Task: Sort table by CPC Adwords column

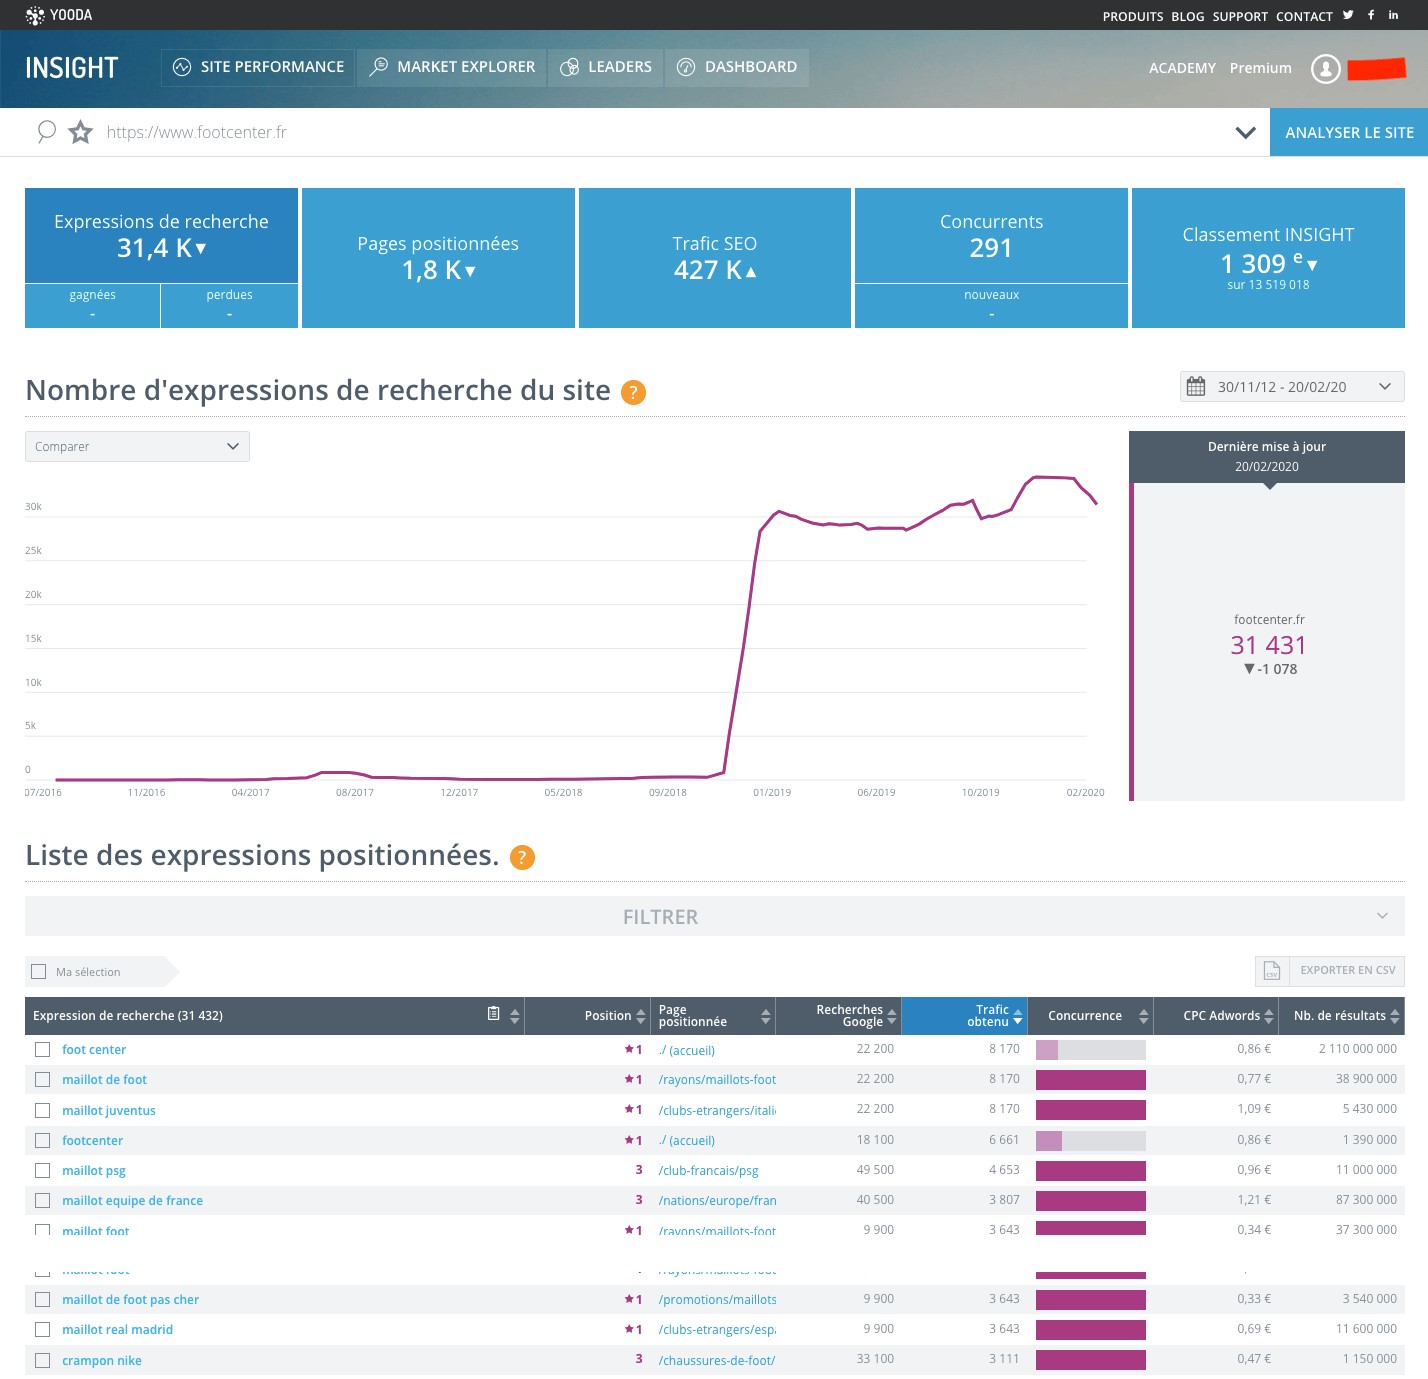Action: click(1269, 1016)
